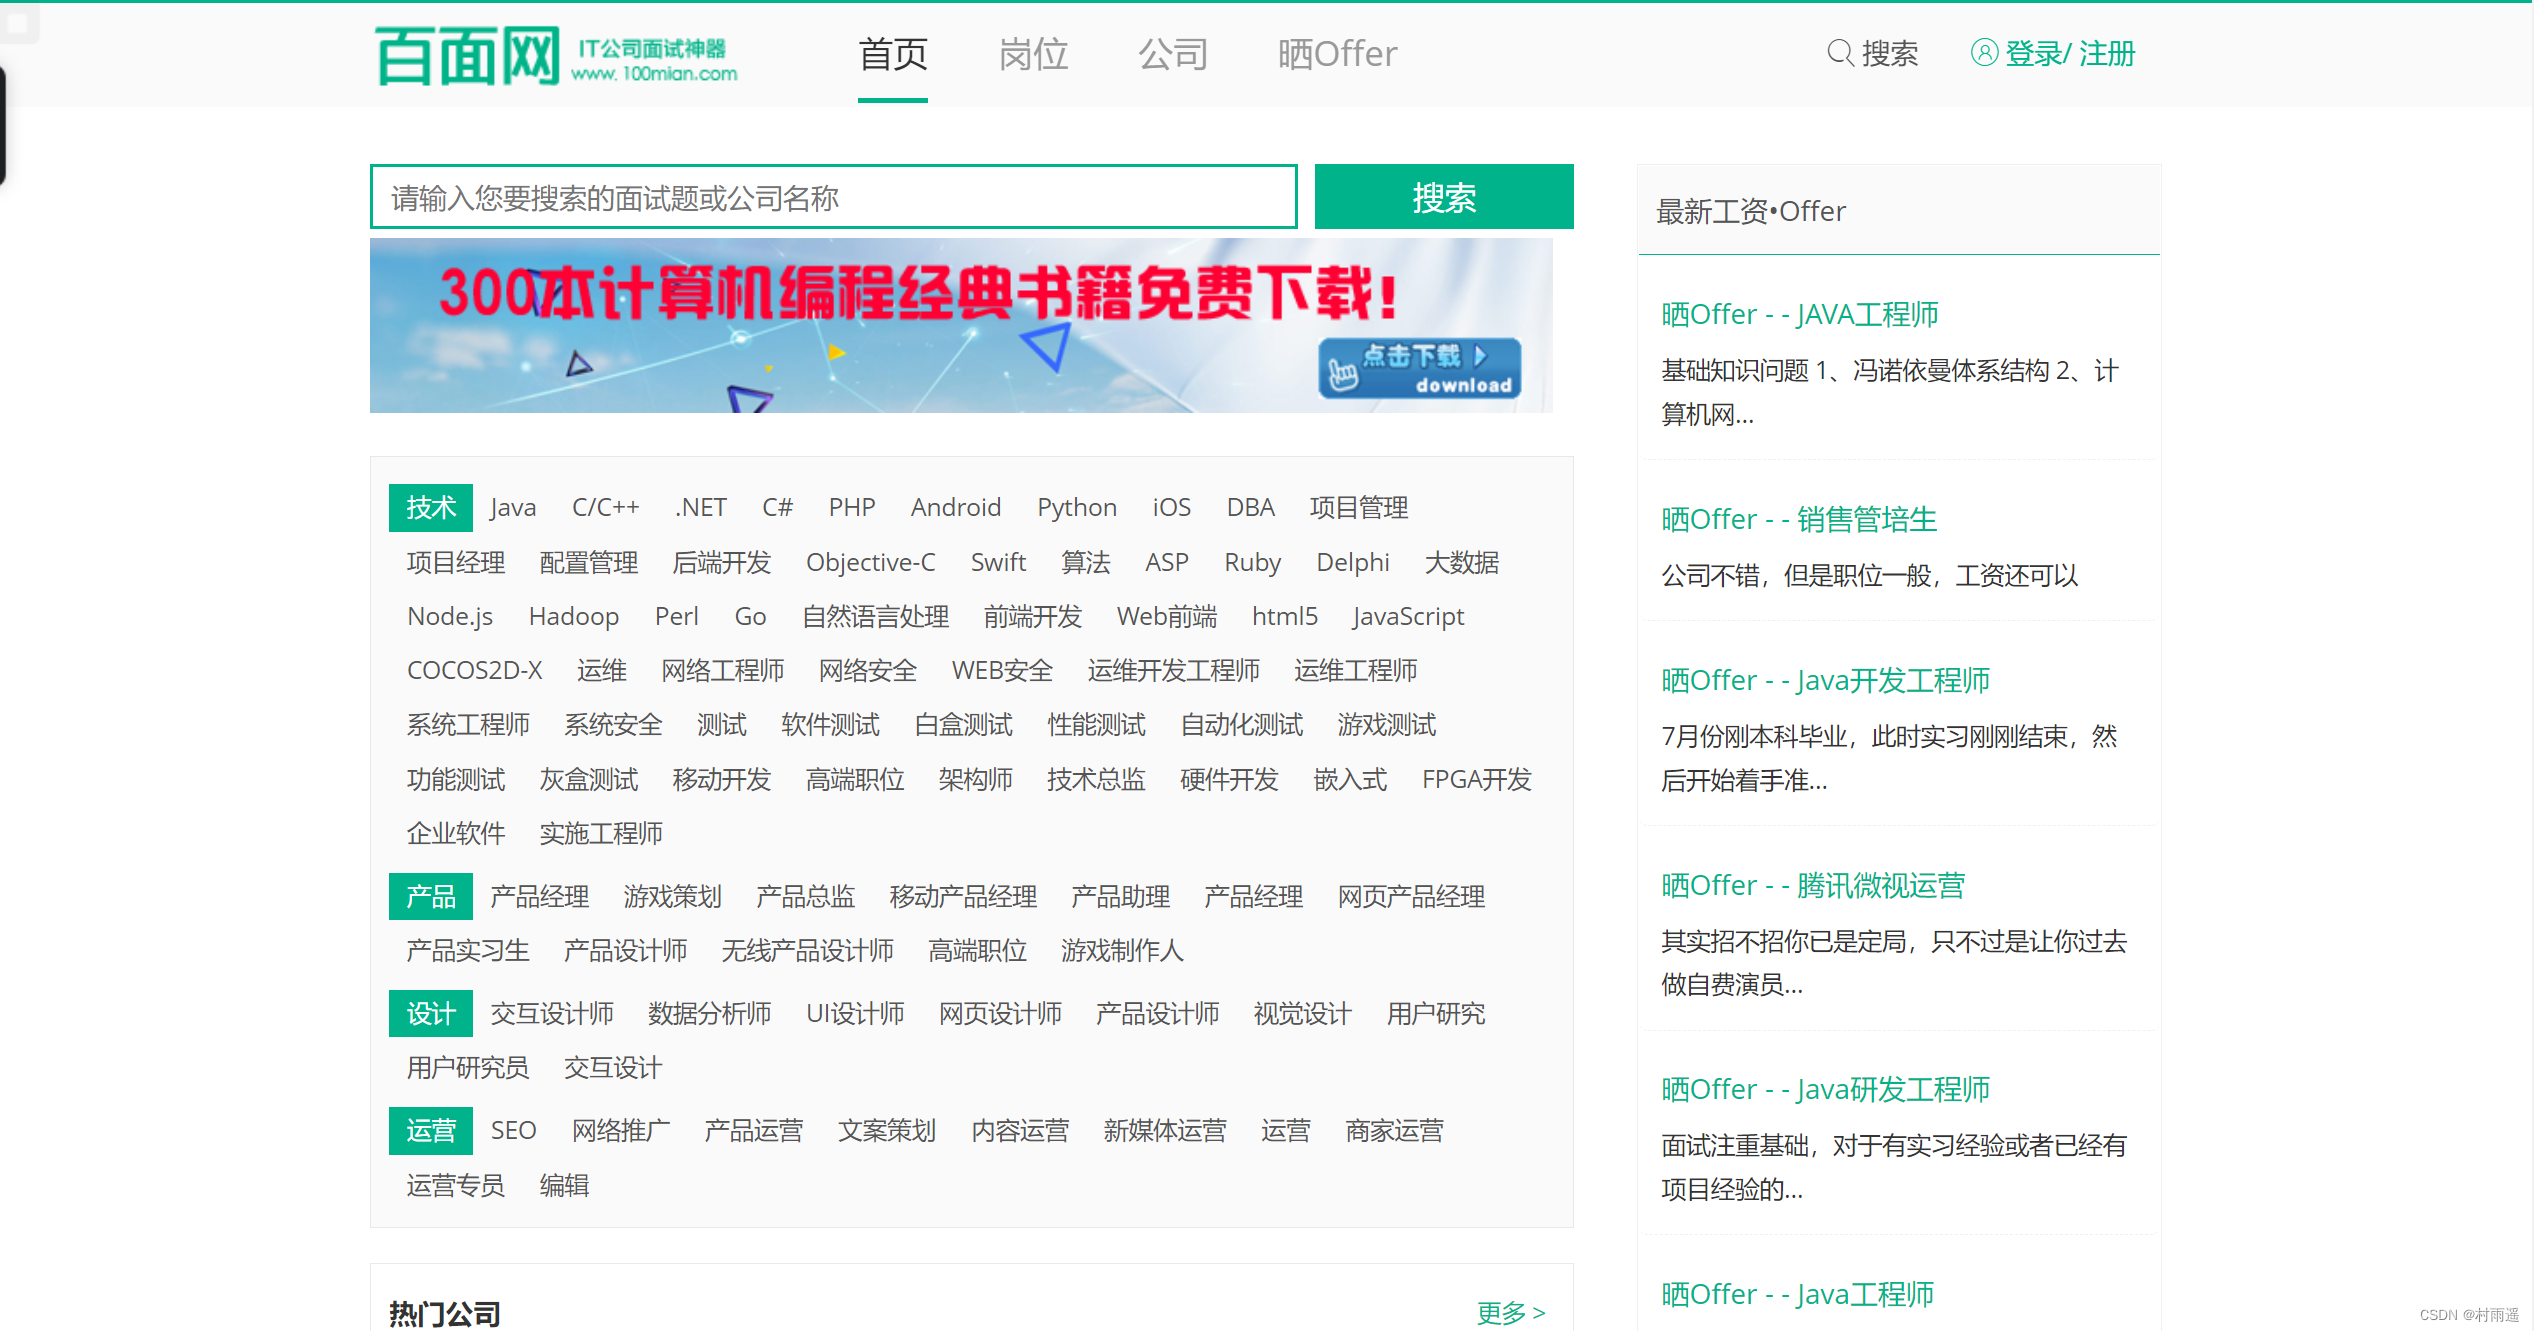Open the UI设计师 tag

856,1014
